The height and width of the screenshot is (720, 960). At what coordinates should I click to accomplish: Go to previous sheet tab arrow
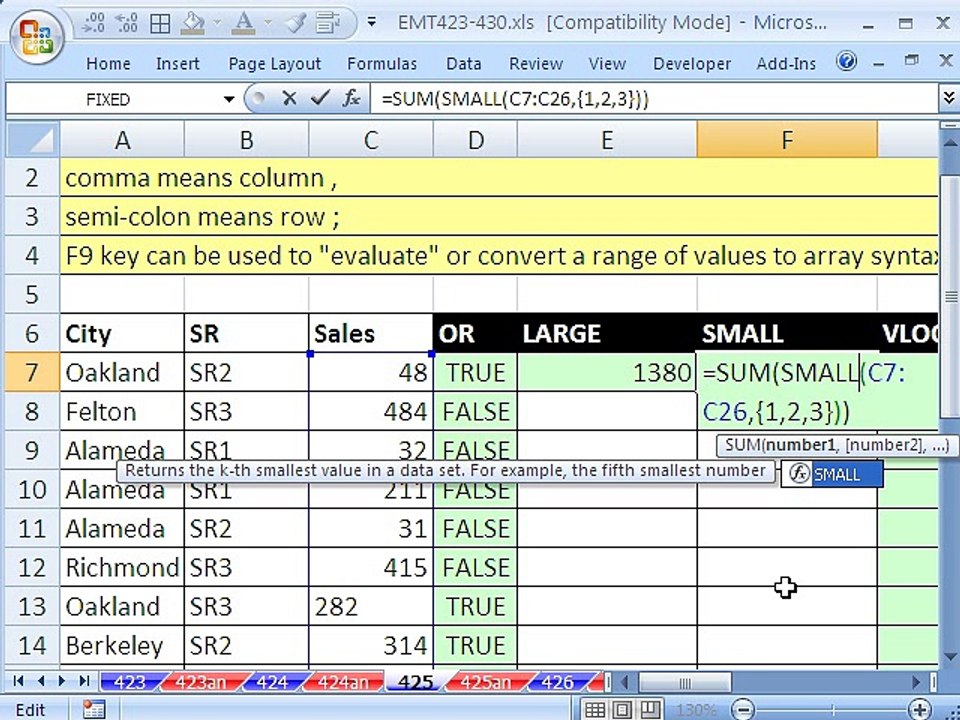click(41, 681)
